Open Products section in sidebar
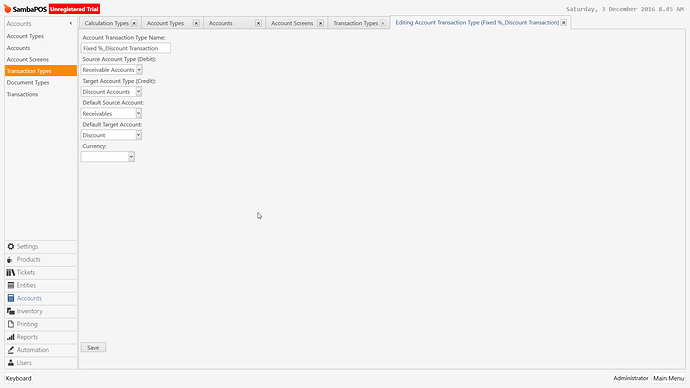This screenshot has width=690, height=388. (x=40, y=260)
